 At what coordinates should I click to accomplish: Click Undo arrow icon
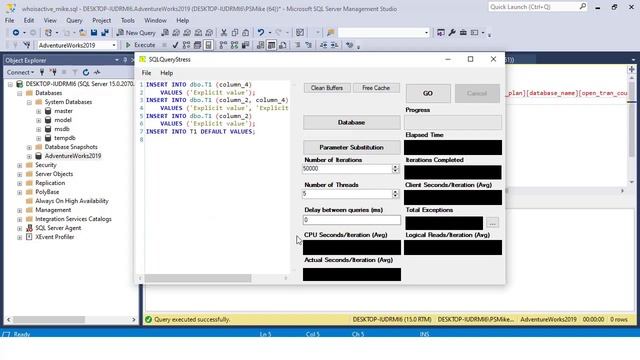[x=260, y=33]
